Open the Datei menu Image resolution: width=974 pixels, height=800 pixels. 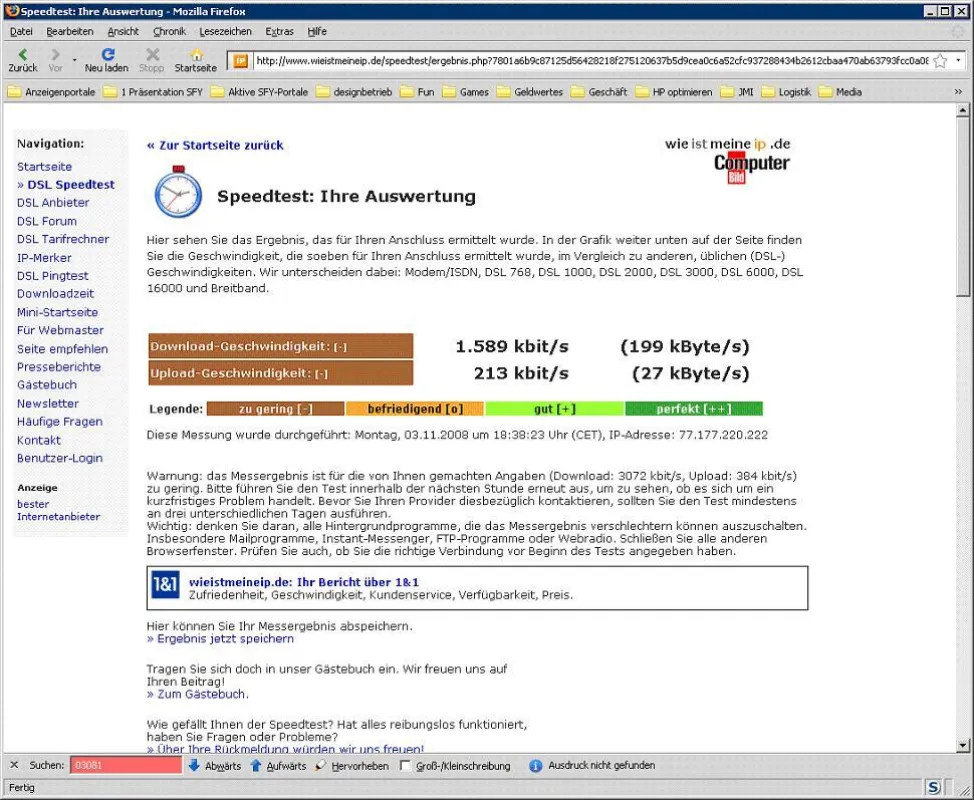click(x=21, y=31)
